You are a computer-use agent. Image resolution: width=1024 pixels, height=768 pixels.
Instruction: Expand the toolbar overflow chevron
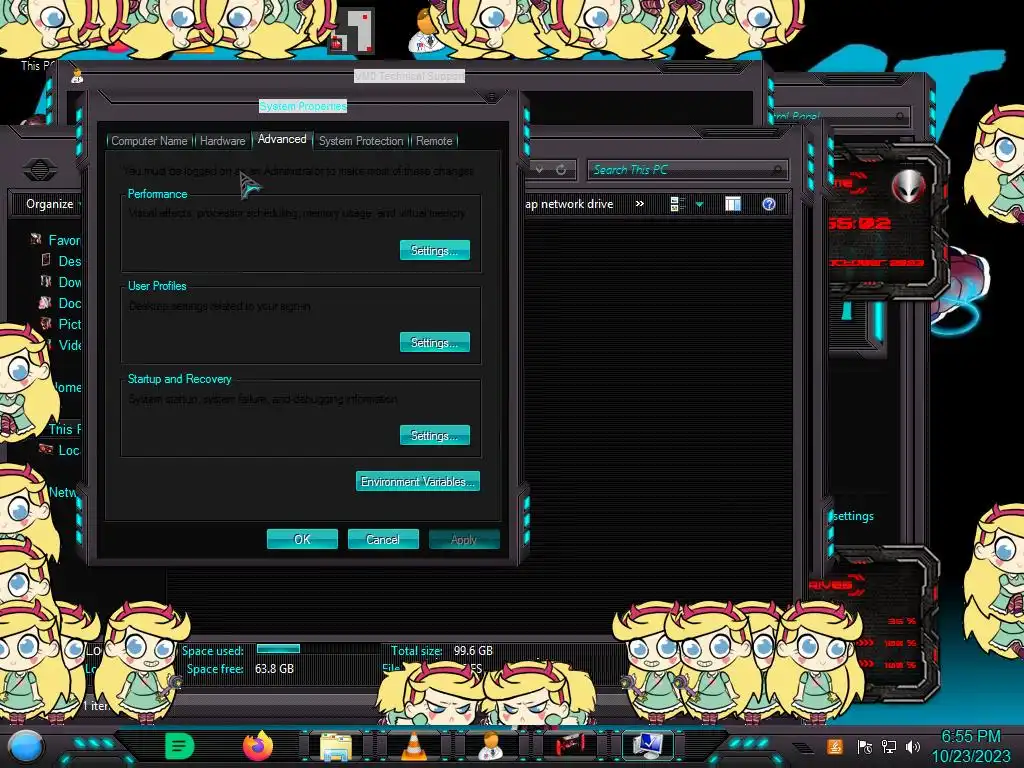pyautogui.click(x=640, y=204)
